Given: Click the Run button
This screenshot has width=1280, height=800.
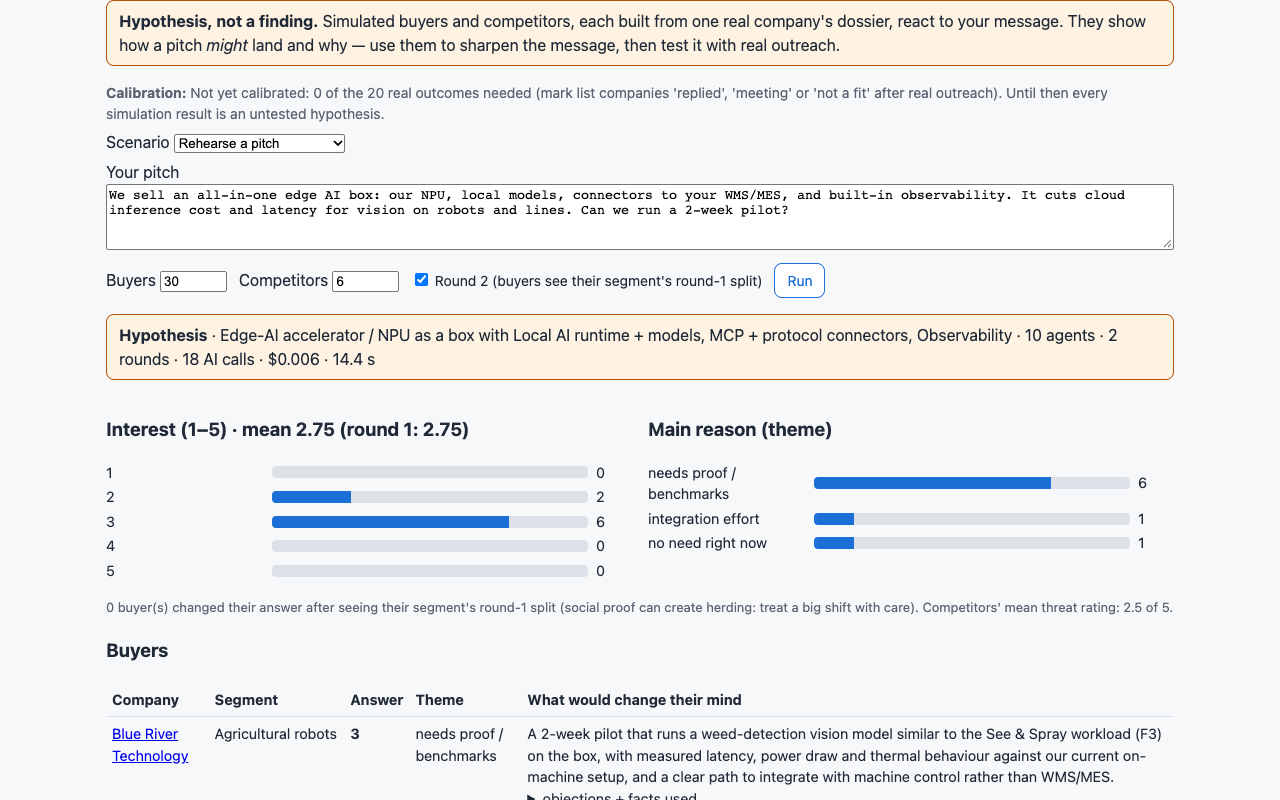Looking at the screenshot, I should pyautogui.click(x=799, y=281).
